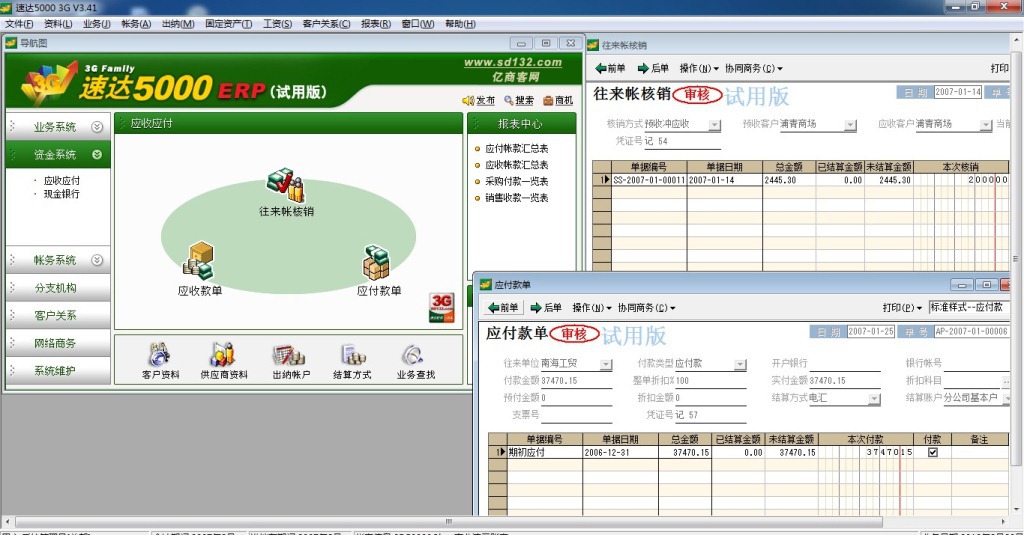Viewport: 1024px width, 535px height.
Task: Open the 帮助(H) menu
Action: [460, 24]
